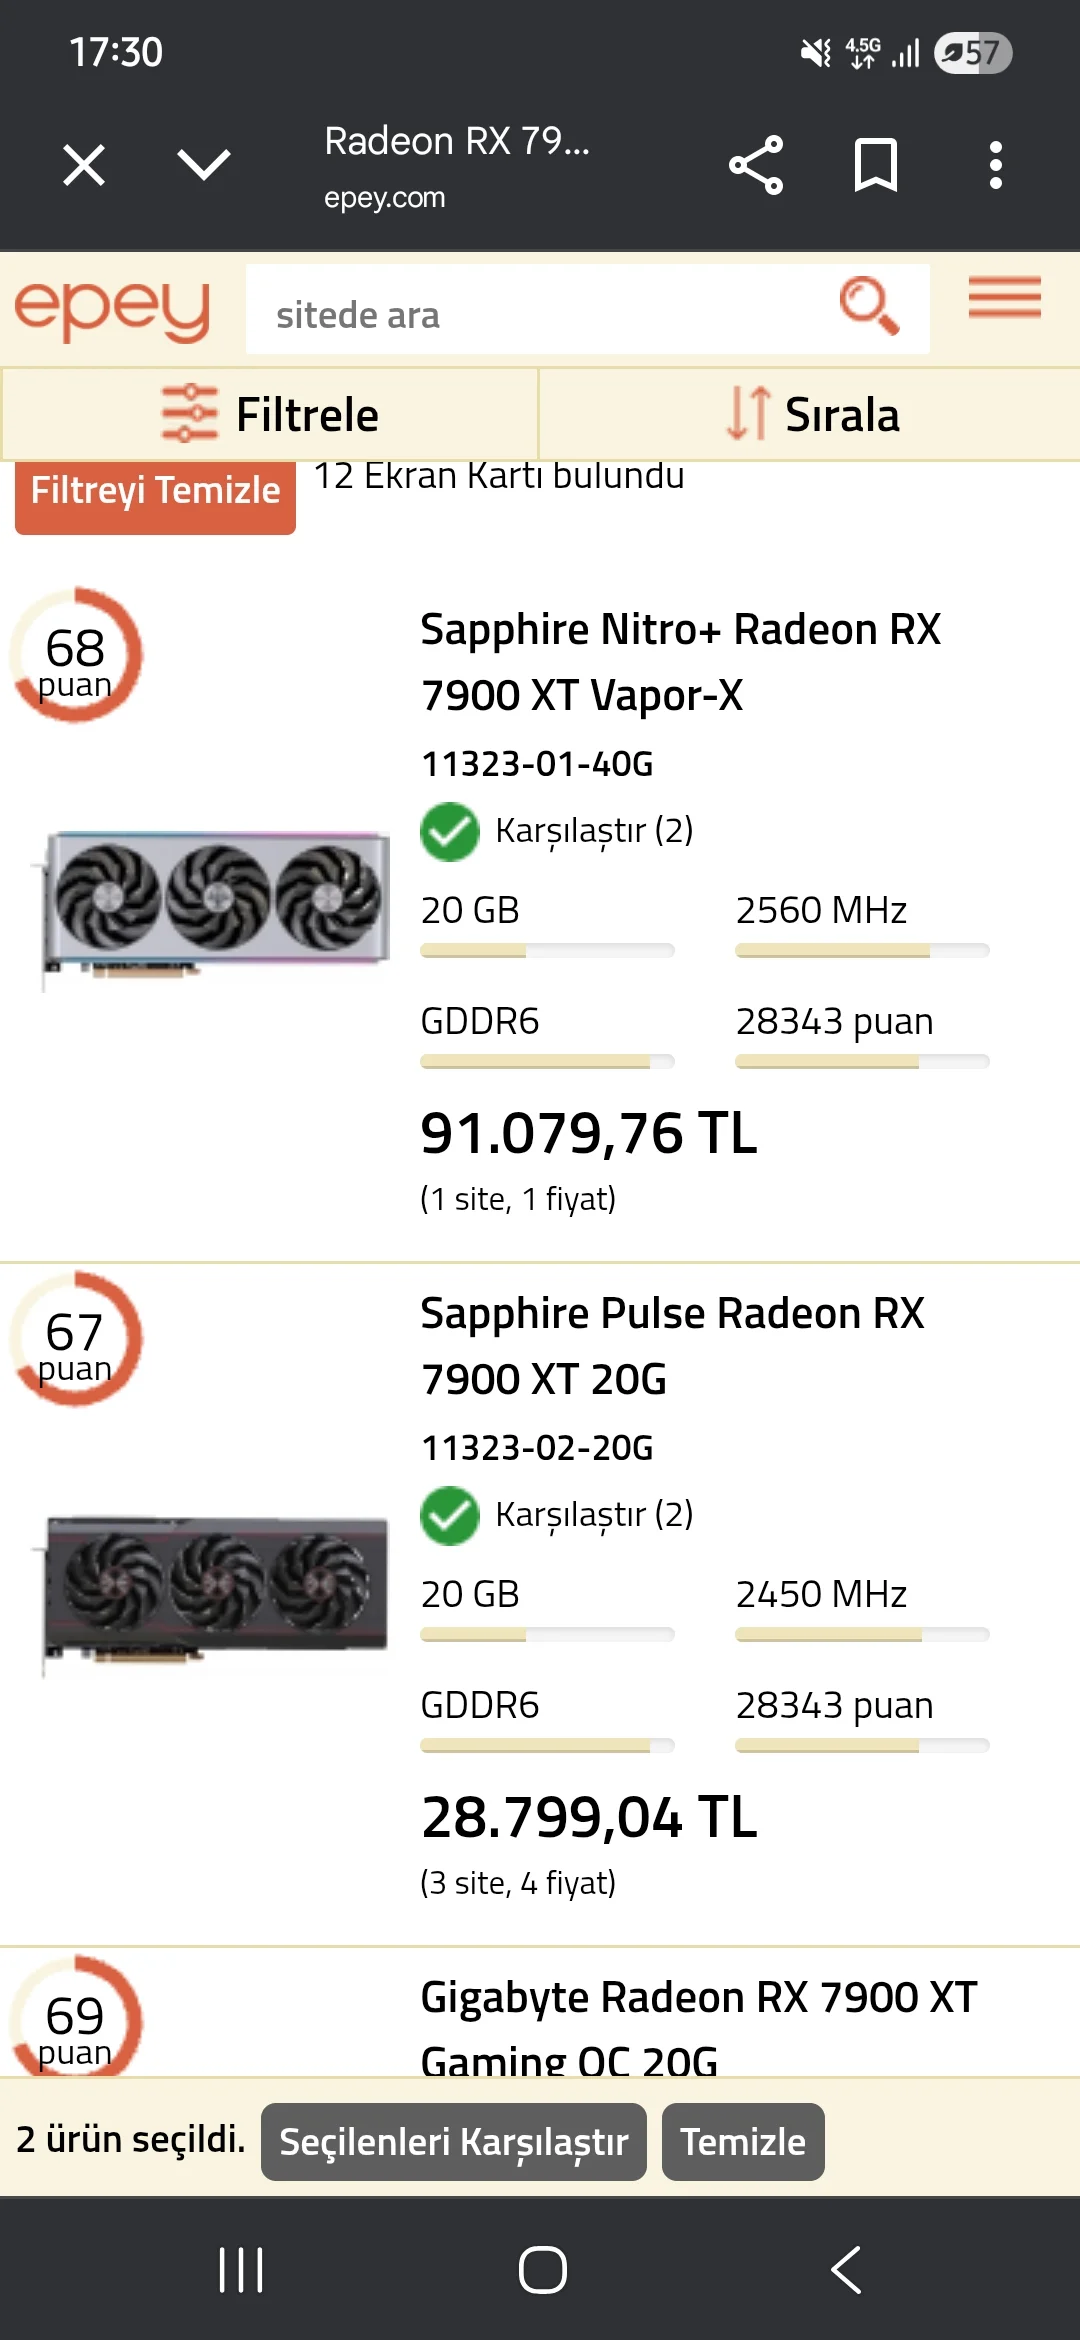Viewport: 1080px width, 2340px height.
Task: Bookmark this page with the bookmark icon
Action: click(x=876, y=165)
